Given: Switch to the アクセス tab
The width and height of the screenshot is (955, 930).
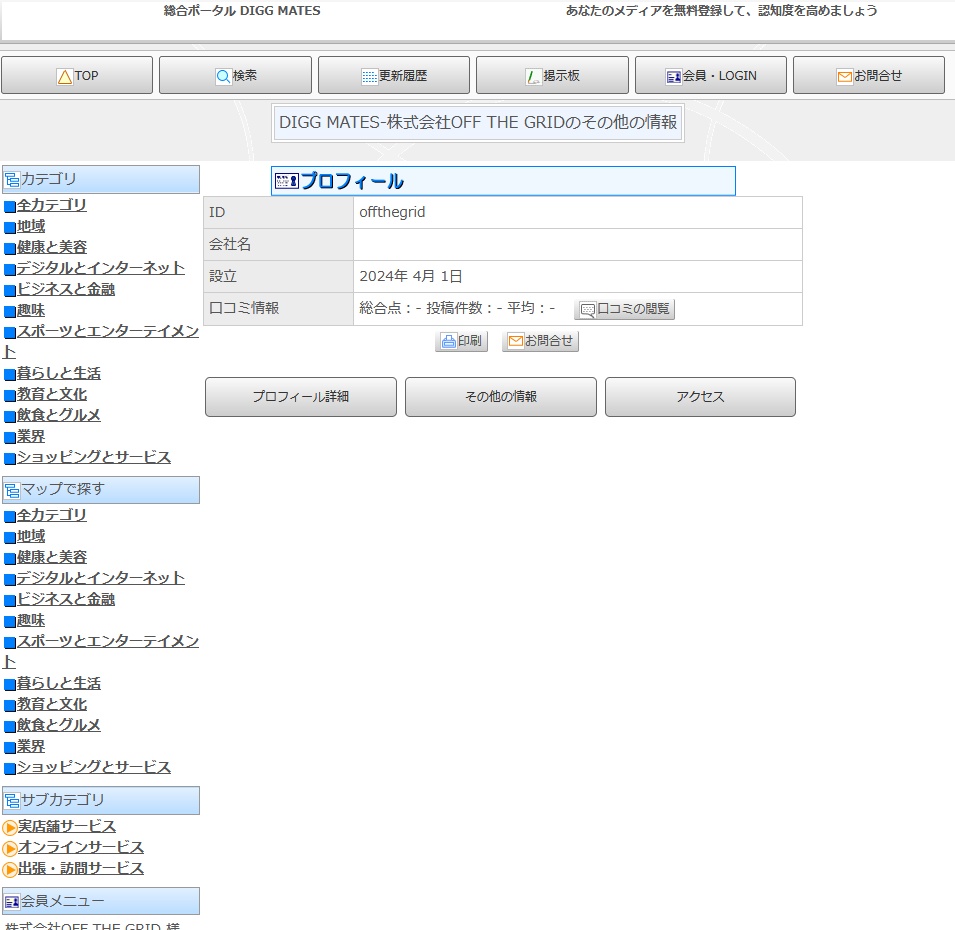Looking at the screenshot, I should (x=700, y=396).
